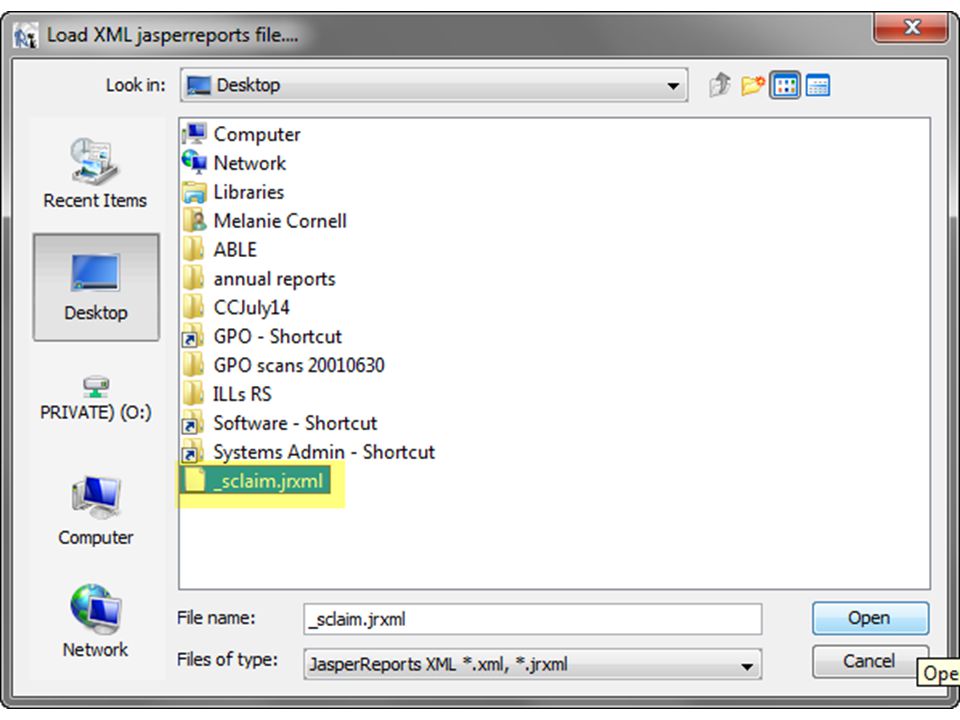Click the Network icon in file list
This screenshot has width=960, height=720.
(x=195, y=163)
